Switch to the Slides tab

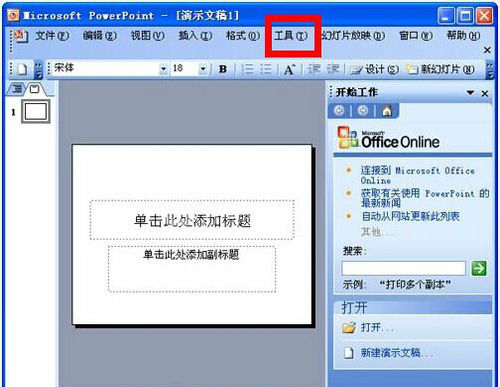pos(35,89)
